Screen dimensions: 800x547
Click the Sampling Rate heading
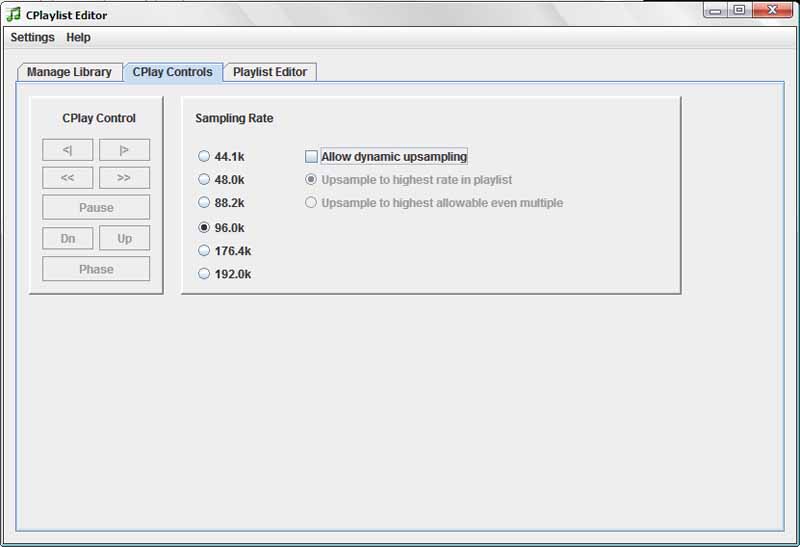click(x=234, y=118)
